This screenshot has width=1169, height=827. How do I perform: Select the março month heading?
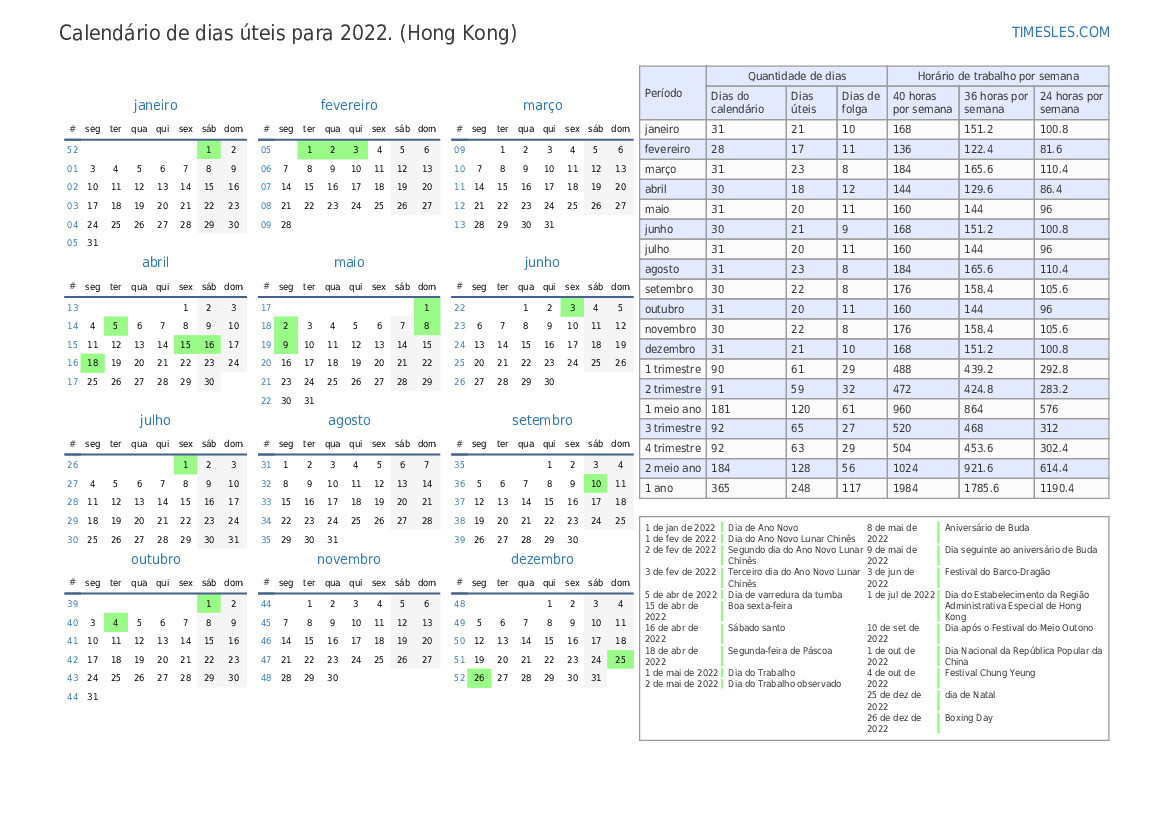point(542,105)
